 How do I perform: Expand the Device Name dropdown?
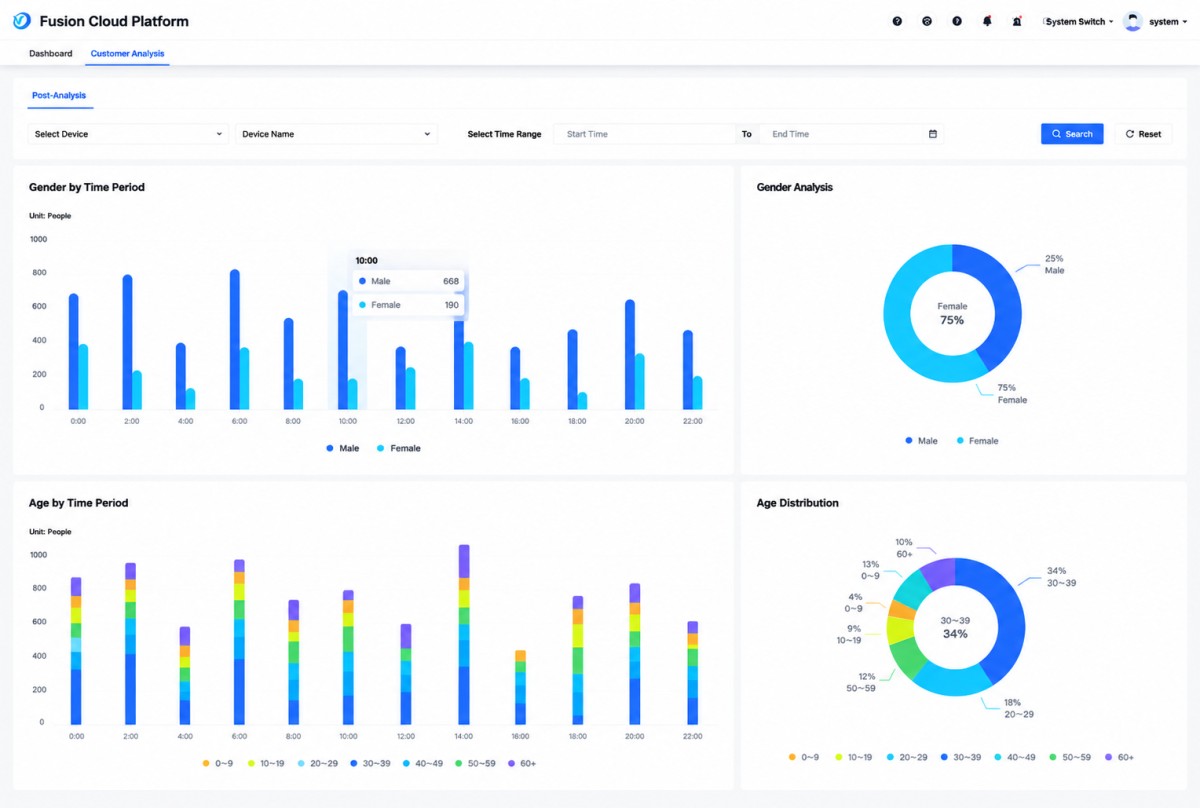point(336,134)
